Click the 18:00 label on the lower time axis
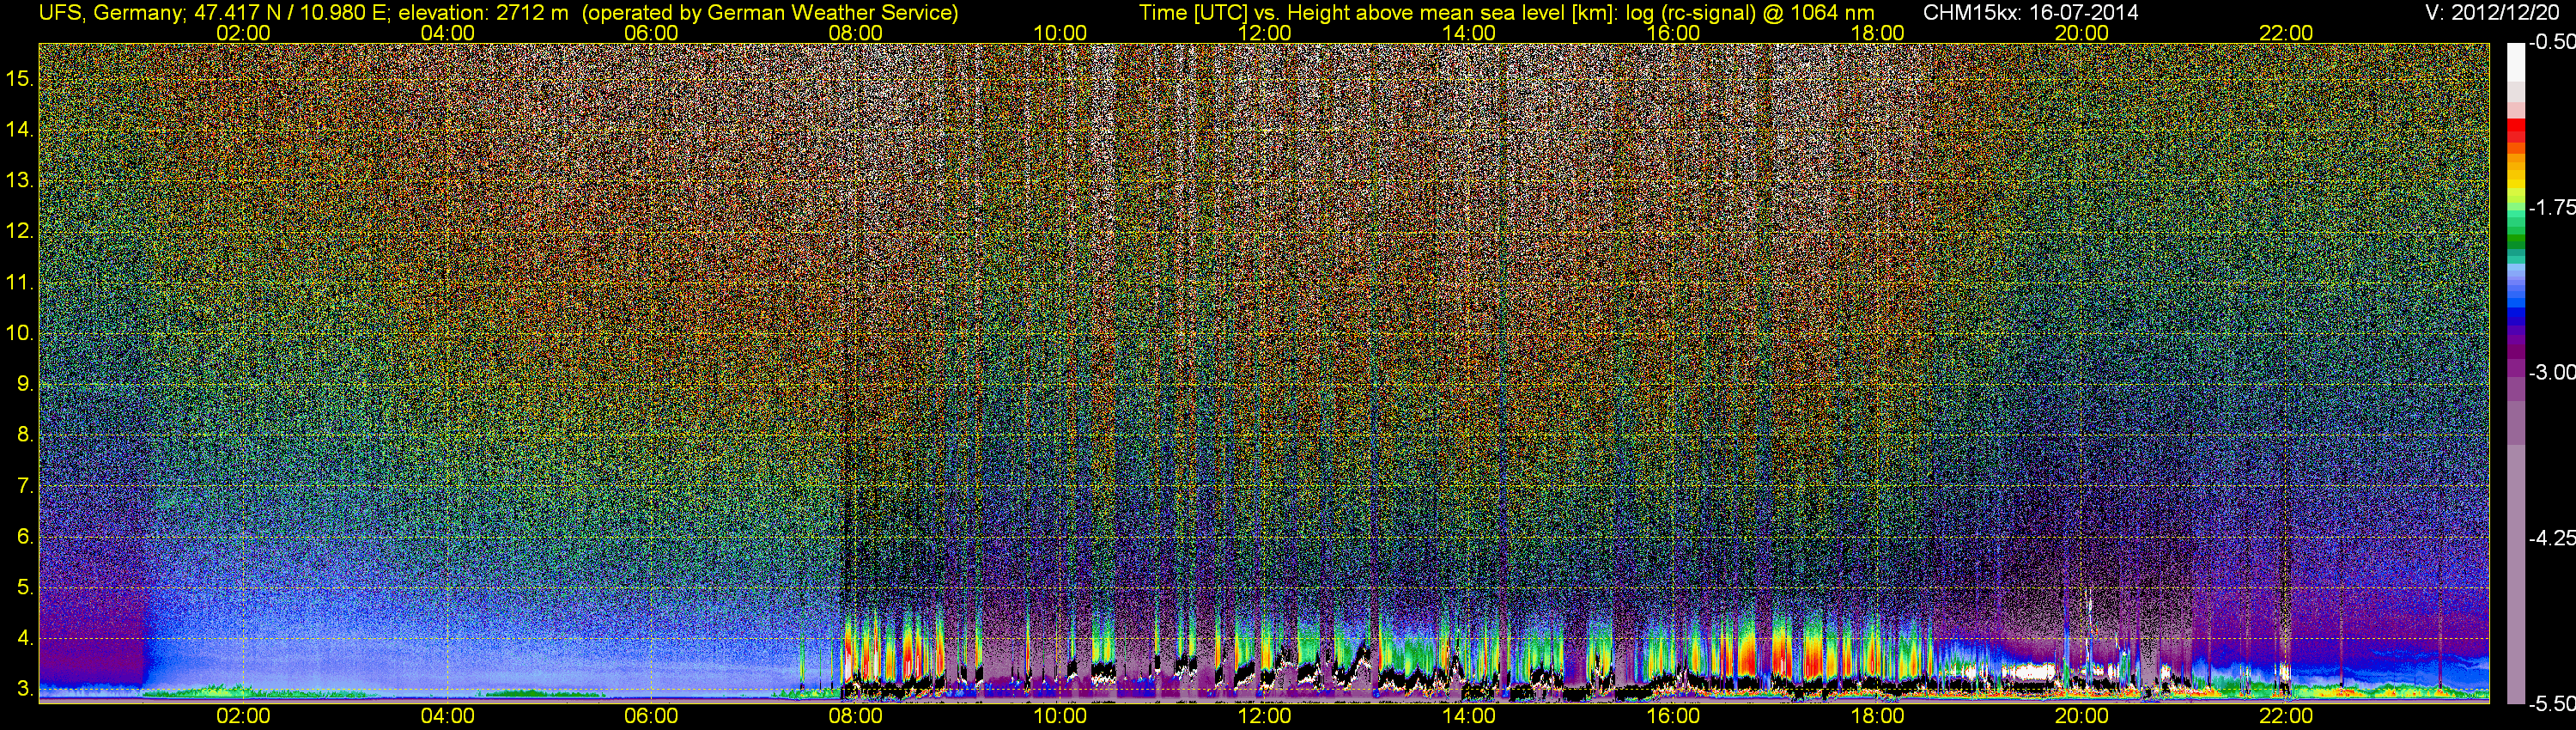 (x=1877, y=716)
